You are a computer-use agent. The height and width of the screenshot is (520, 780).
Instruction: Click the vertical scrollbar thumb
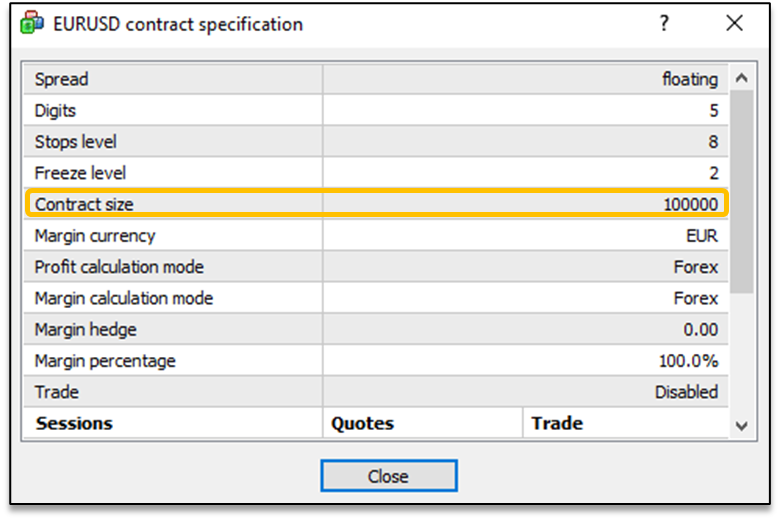tap(741, 192)
